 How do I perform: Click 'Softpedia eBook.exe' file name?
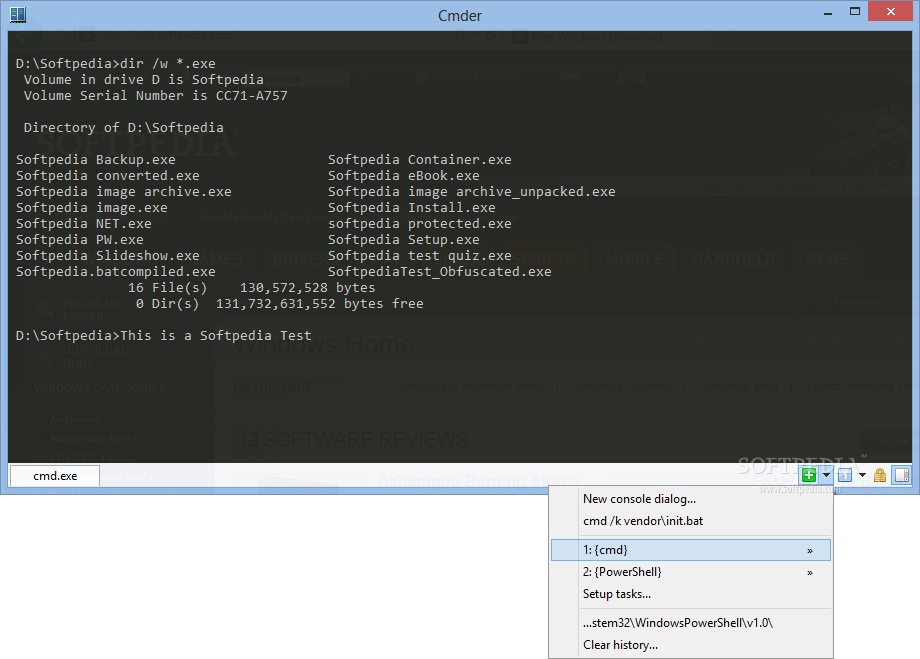coord(404,175)
